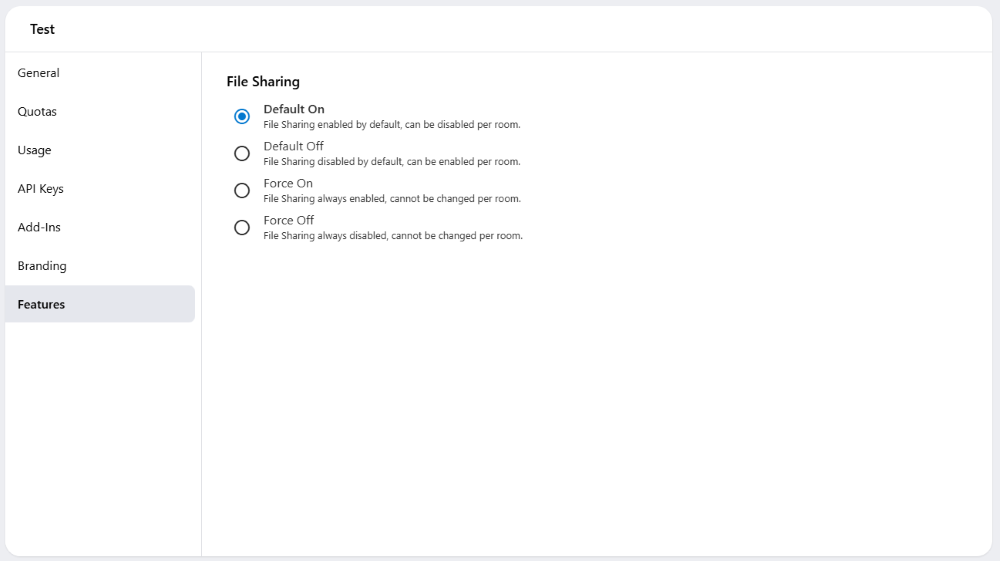Screen dimensions: 1000x561
Task: Open the Branding tab
Action: (x=100, y=266)
